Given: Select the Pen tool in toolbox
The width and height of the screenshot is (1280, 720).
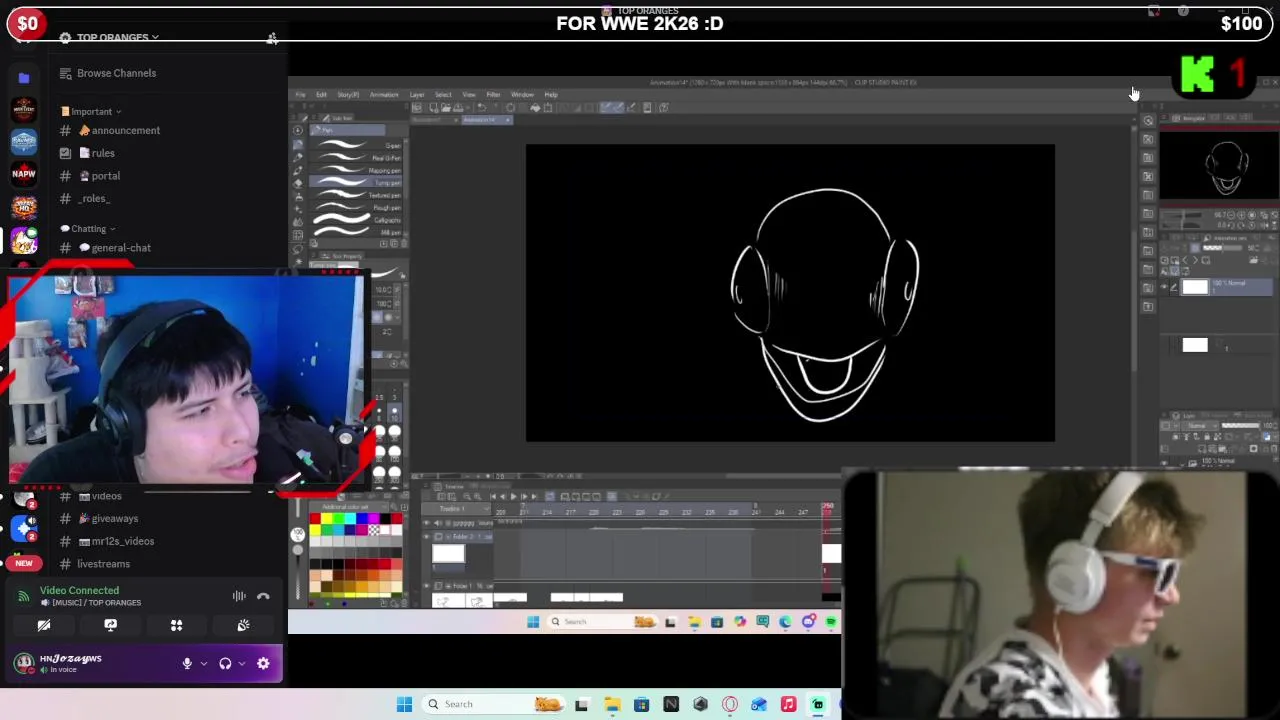Looking at the screenshot, I should coord(298,145).
